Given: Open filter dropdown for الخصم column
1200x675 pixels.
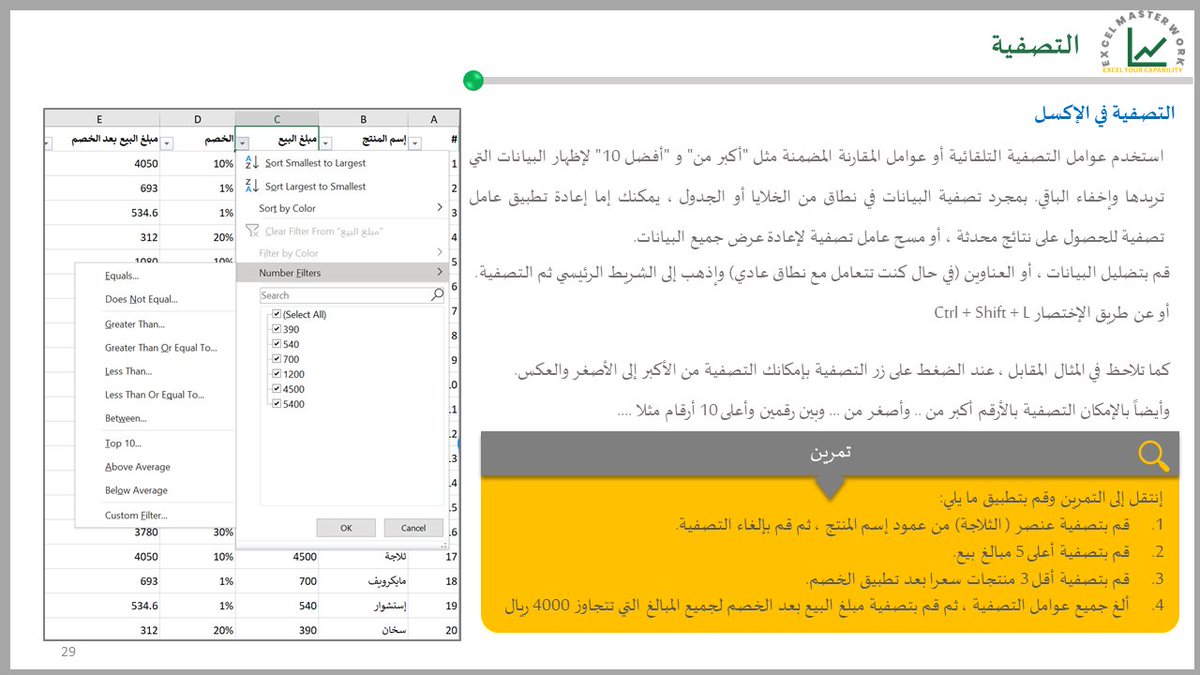Looking at the screenshot, I should point(167,143).
